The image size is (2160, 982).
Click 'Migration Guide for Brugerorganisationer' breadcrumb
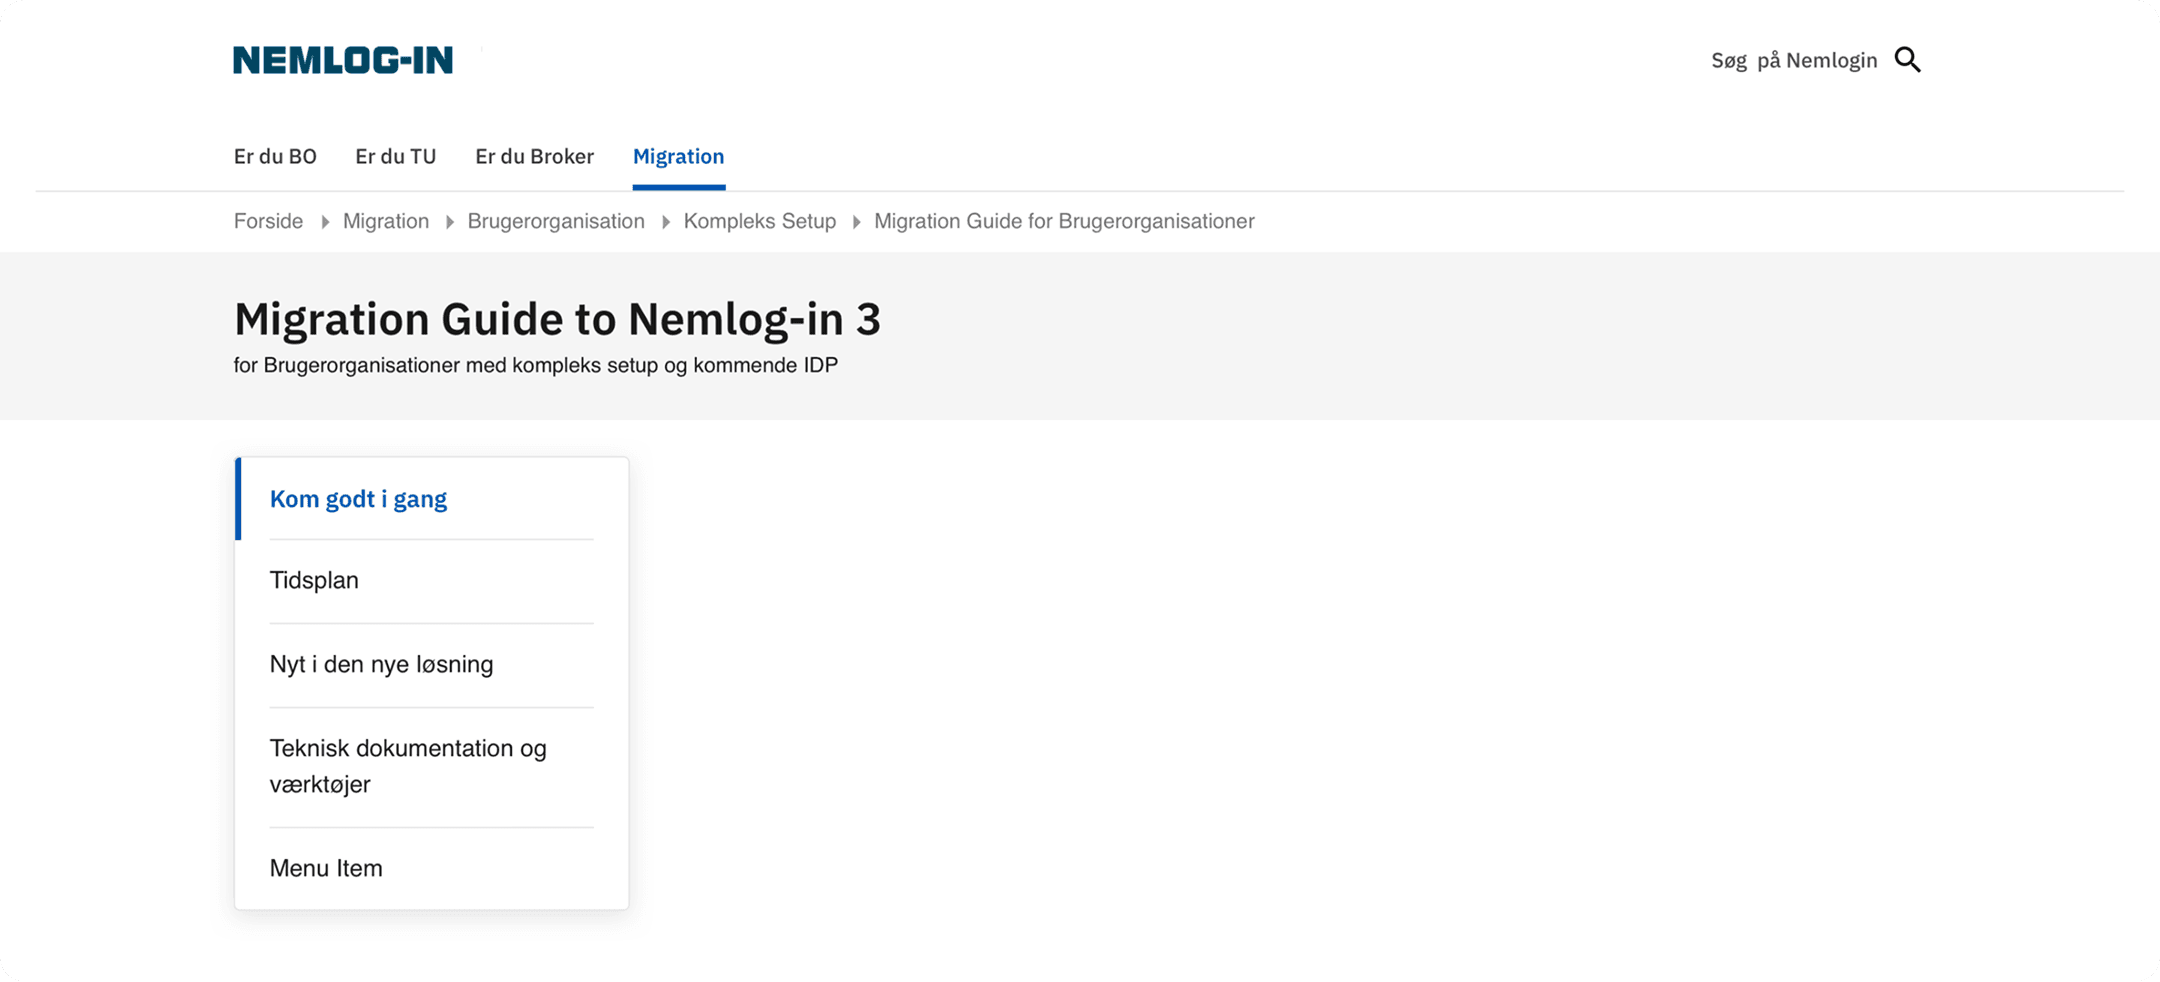pos(1064,221)
